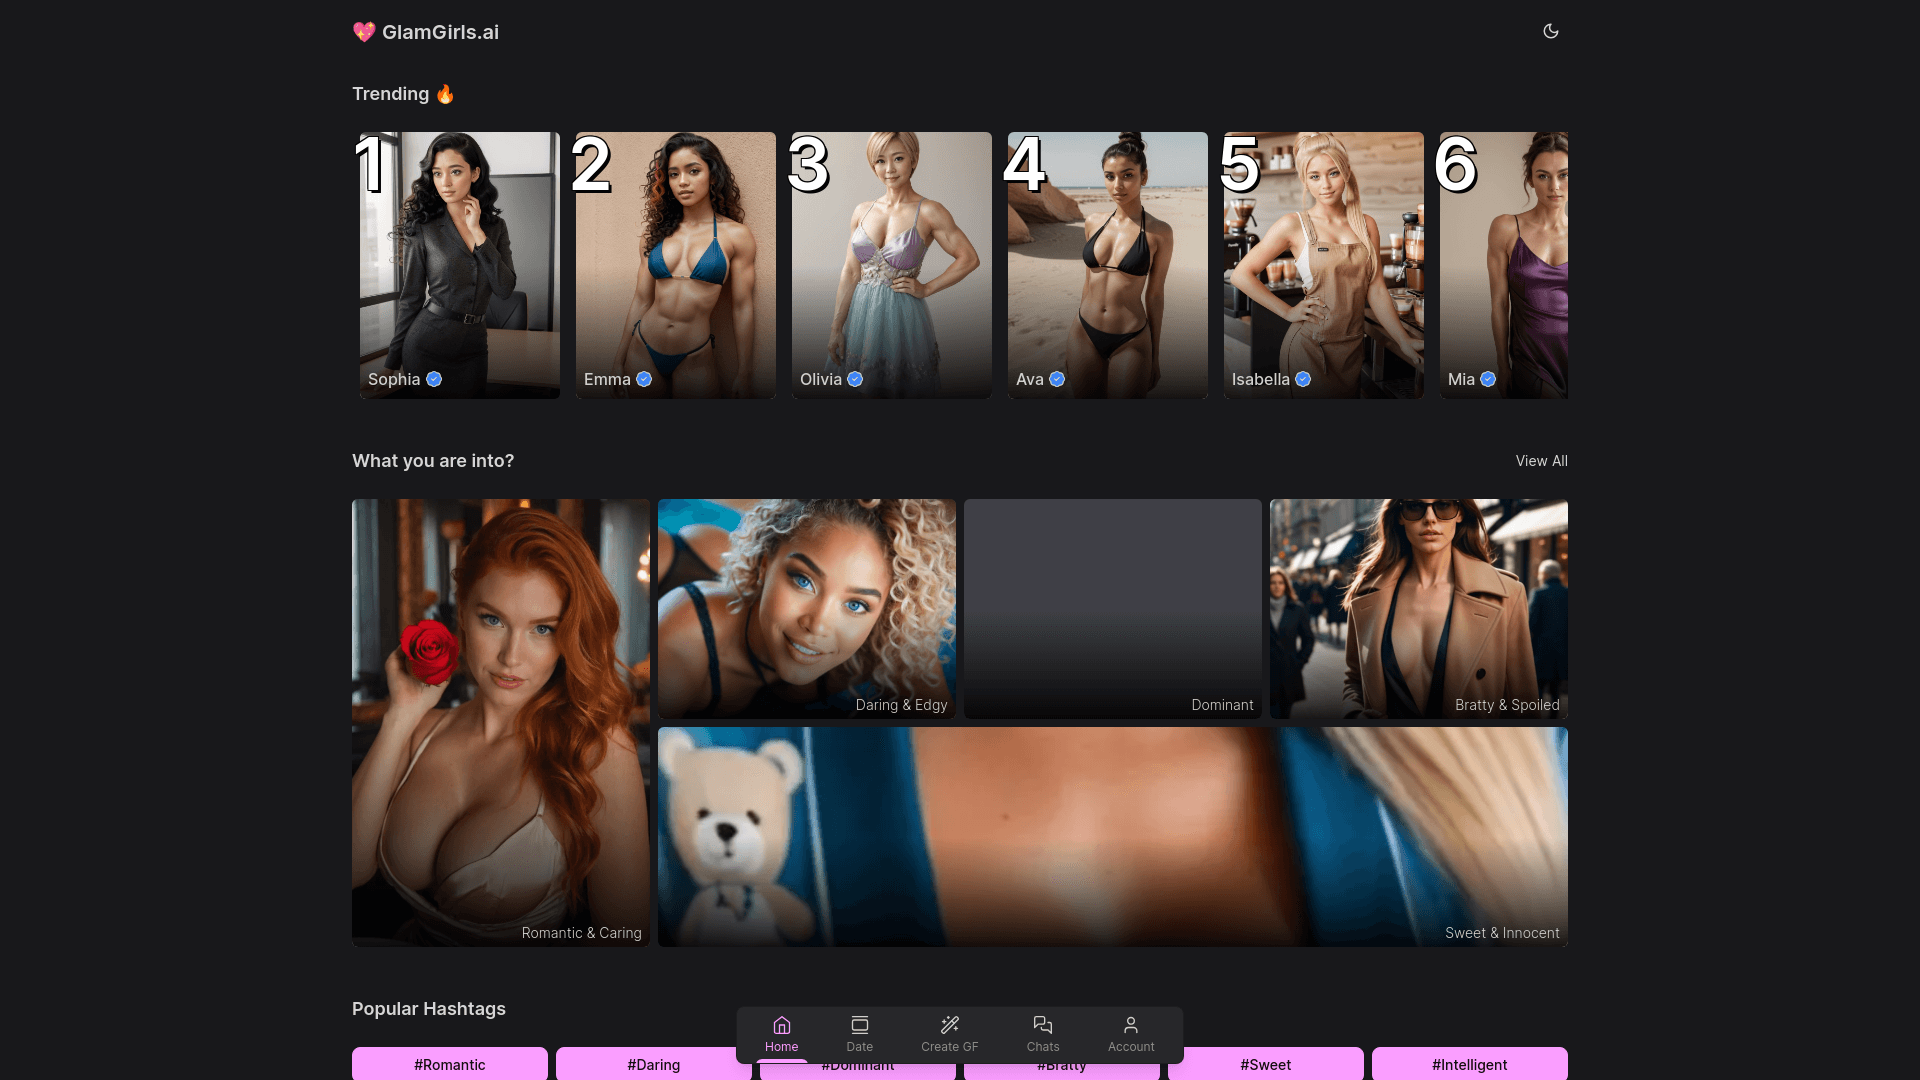Select the #Sweet hashtag button
The image size is (1920, 1080).
(x=1265, y=1064)
